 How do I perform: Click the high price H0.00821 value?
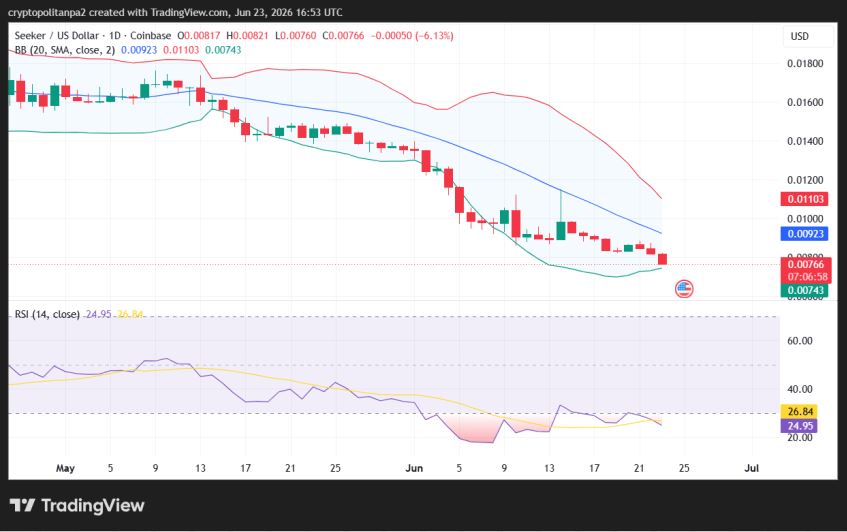[x=247, y=36]
